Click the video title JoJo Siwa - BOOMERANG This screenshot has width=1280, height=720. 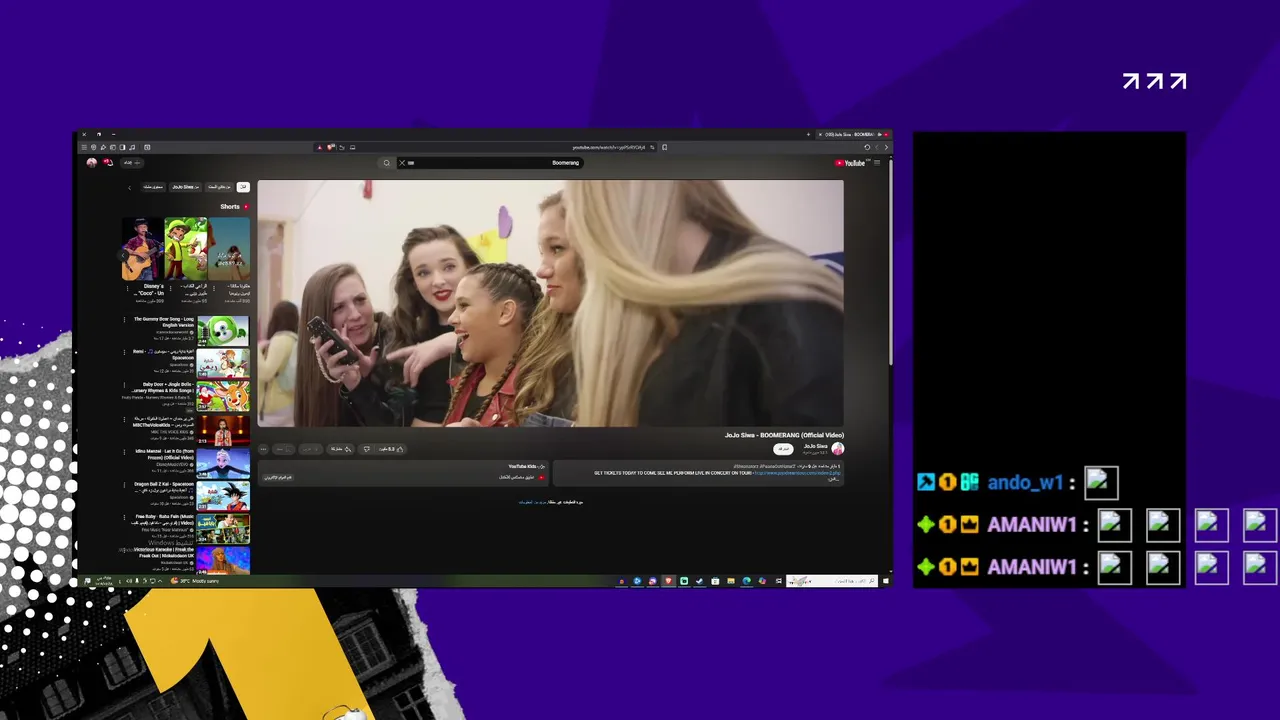(785, 436)
